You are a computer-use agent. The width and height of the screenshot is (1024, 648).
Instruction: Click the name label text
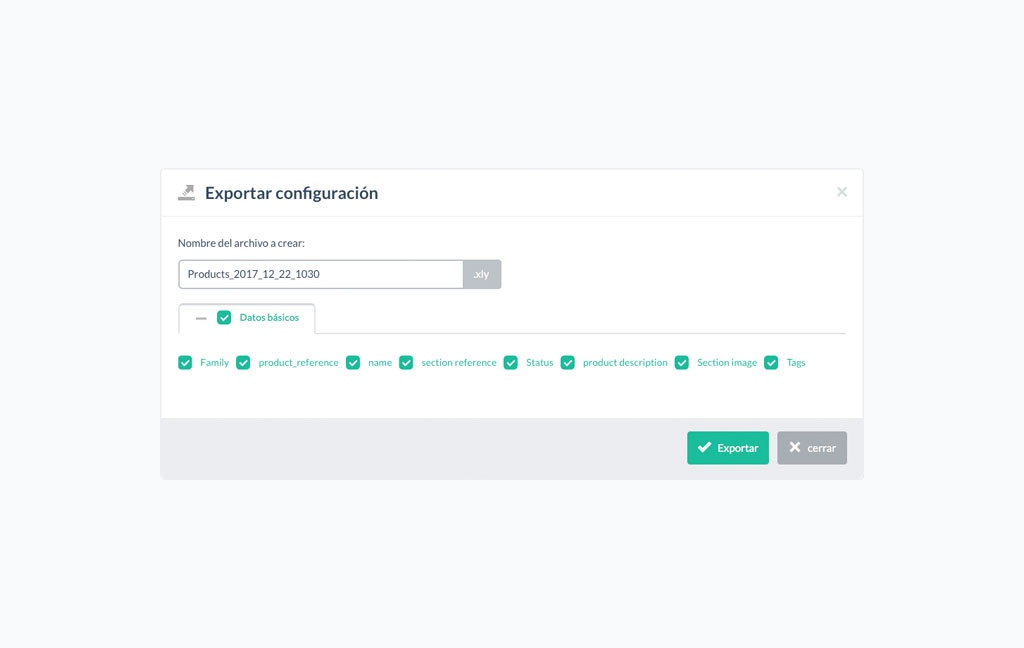click(x=380, y=363)
